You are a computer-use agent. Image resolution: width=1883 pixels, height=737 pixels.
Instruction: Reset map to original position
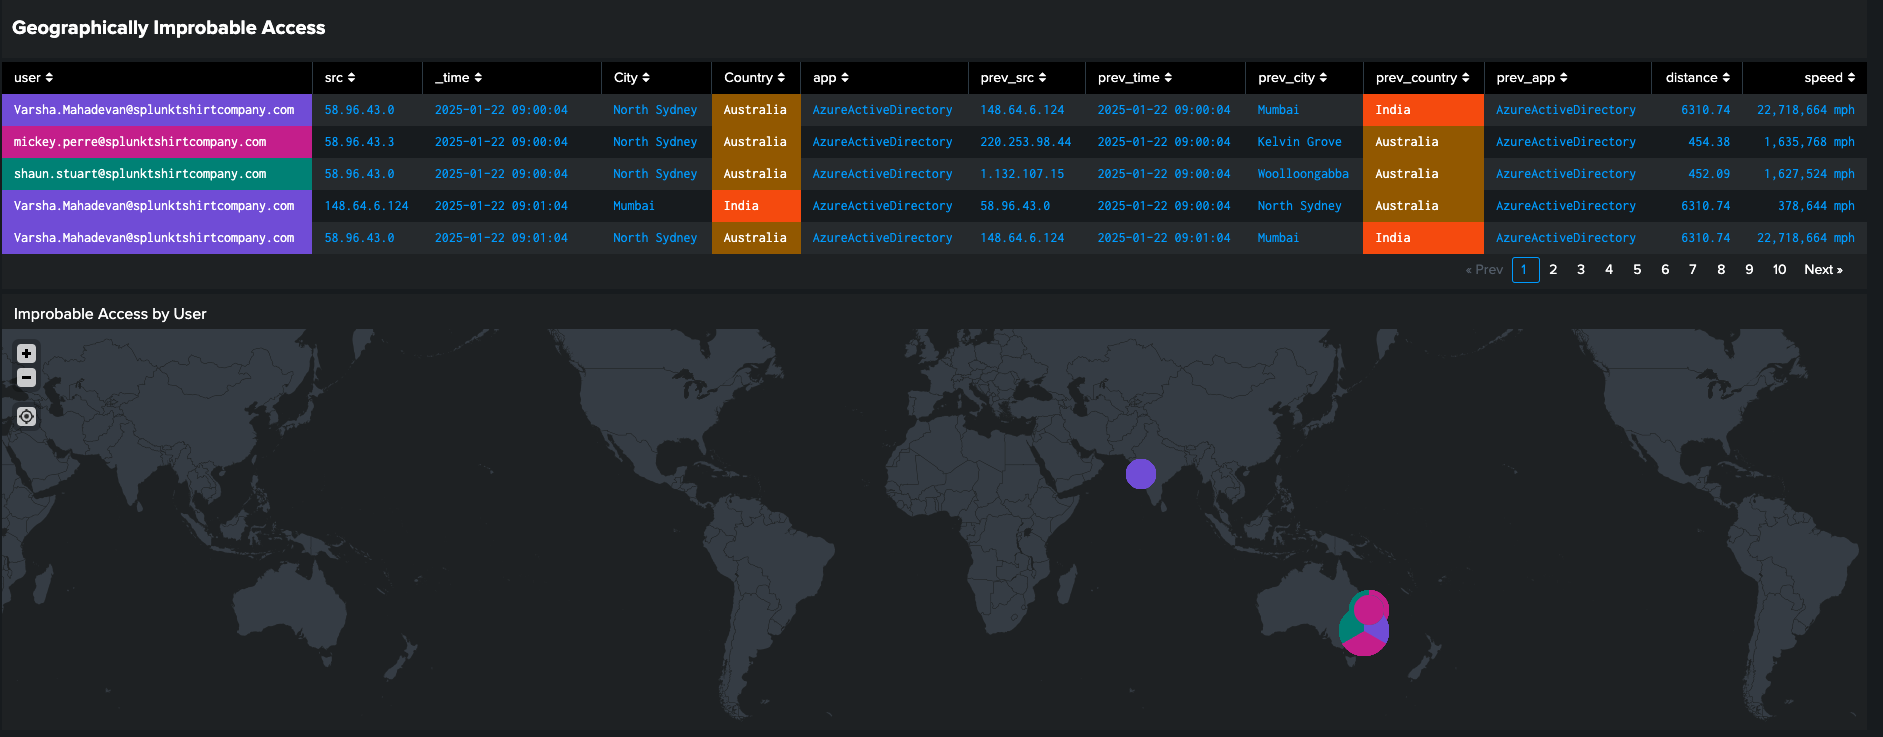tap(27, 416)
